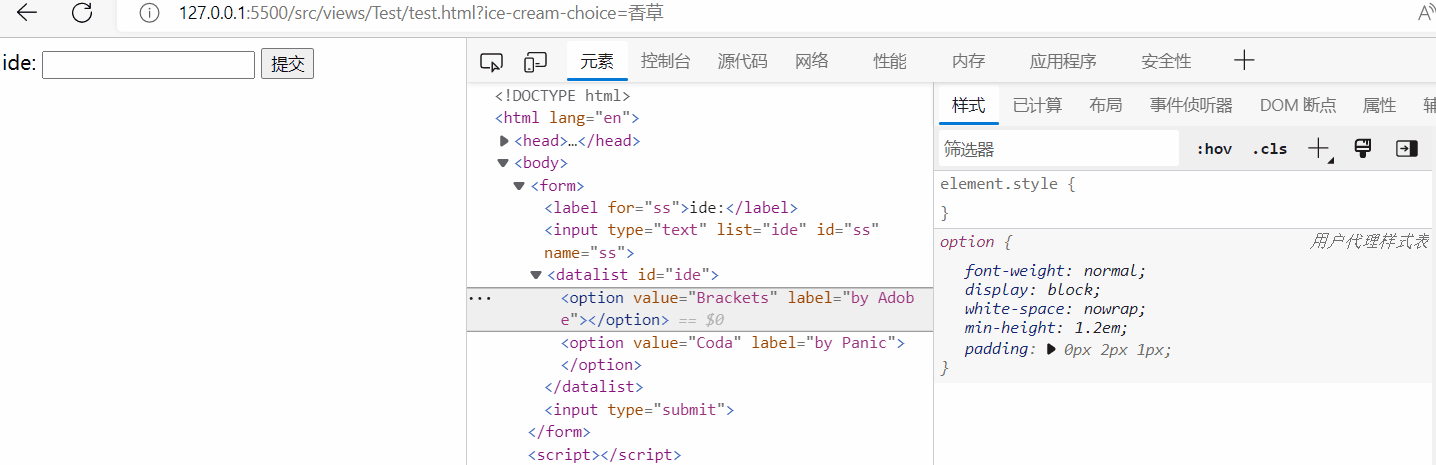Viewport: 1436px width, 465px height.
Task: Open the rendering paintbrush icon in styles
Action: pos(1362,148)
